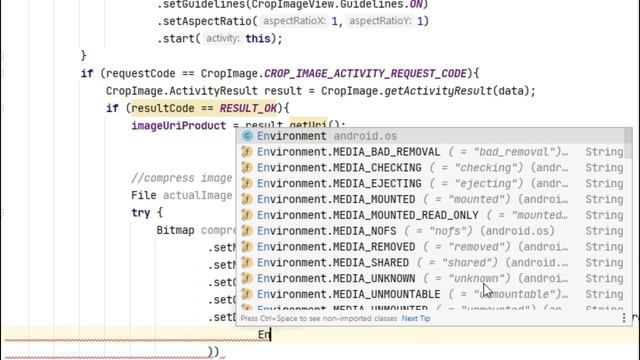Click field icon next to MEDIA_NOFS
The image size is (640, 360).
pos(247,231)
